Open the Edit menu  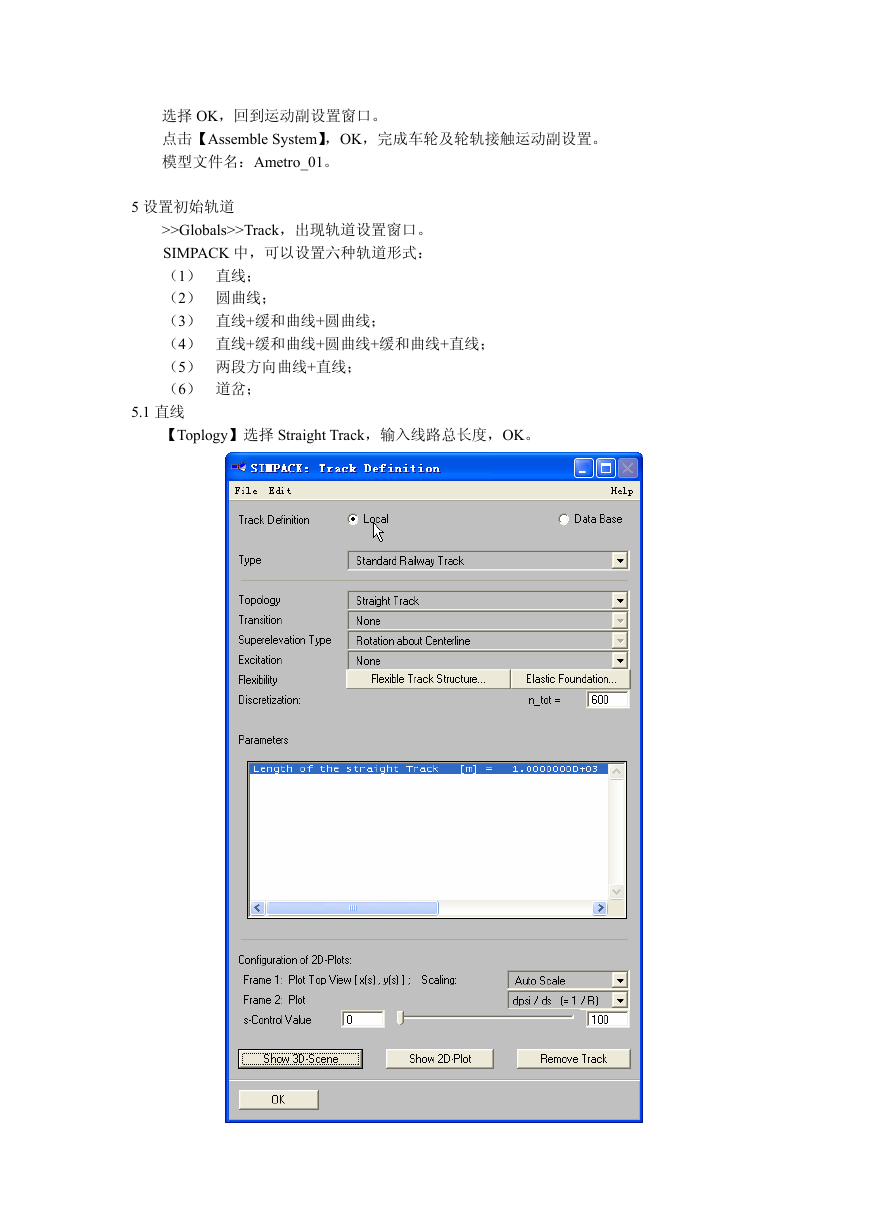coord(280,491)
